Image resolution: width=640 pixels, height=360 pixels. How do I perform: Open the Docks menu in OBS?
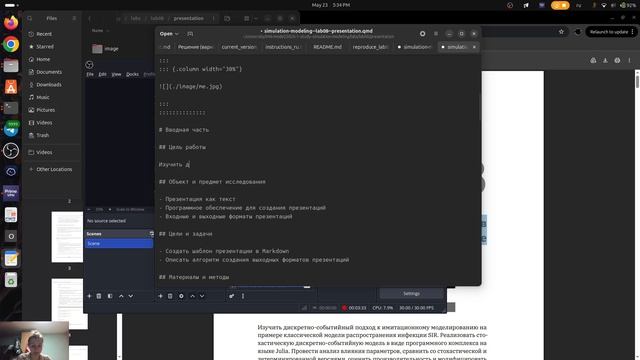coord(132,74)
